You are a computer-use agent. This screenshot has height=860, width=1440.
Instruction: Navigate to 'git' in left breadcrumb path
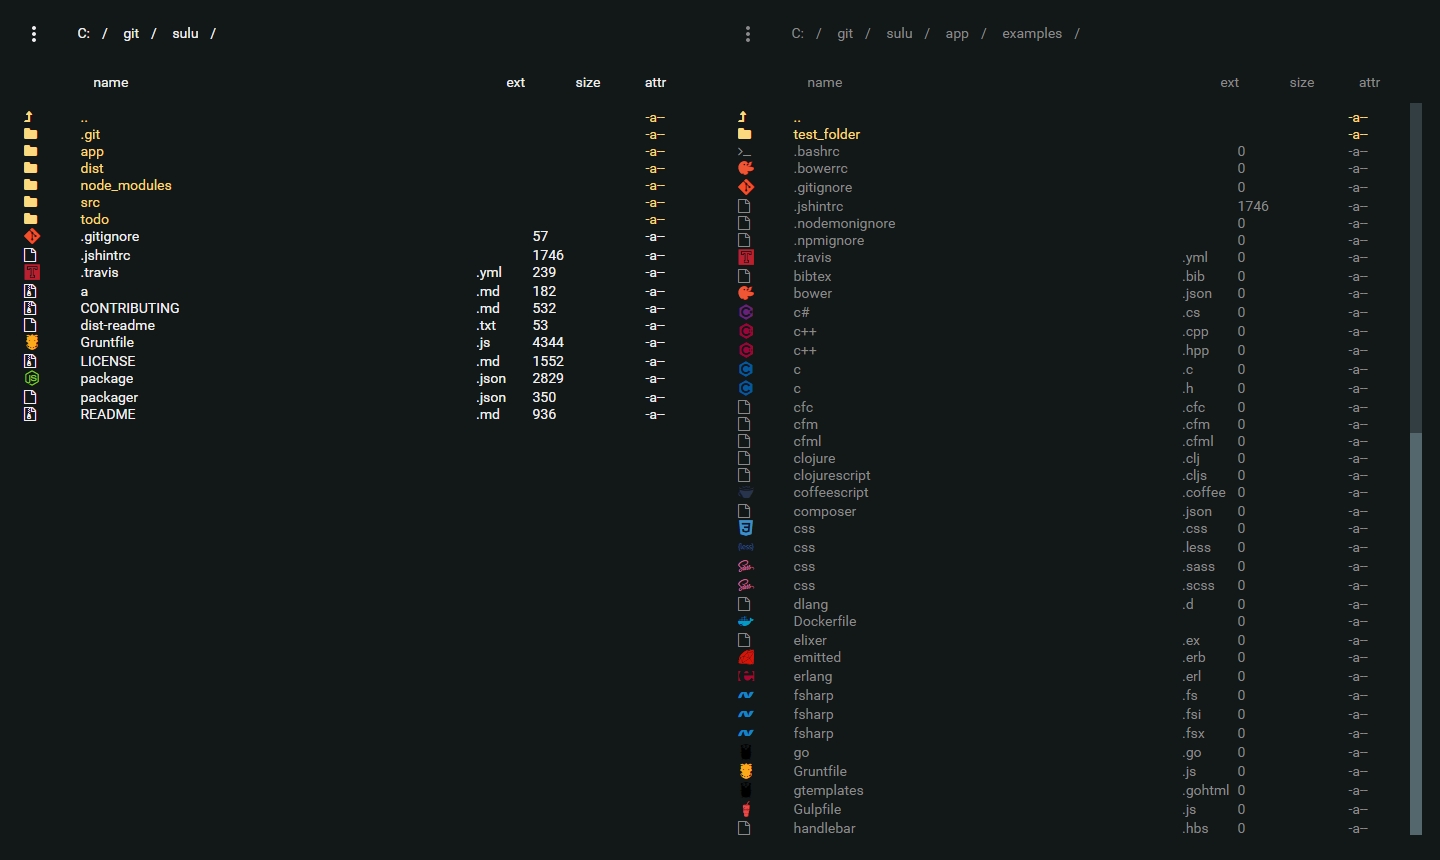(x=131, y=34)
